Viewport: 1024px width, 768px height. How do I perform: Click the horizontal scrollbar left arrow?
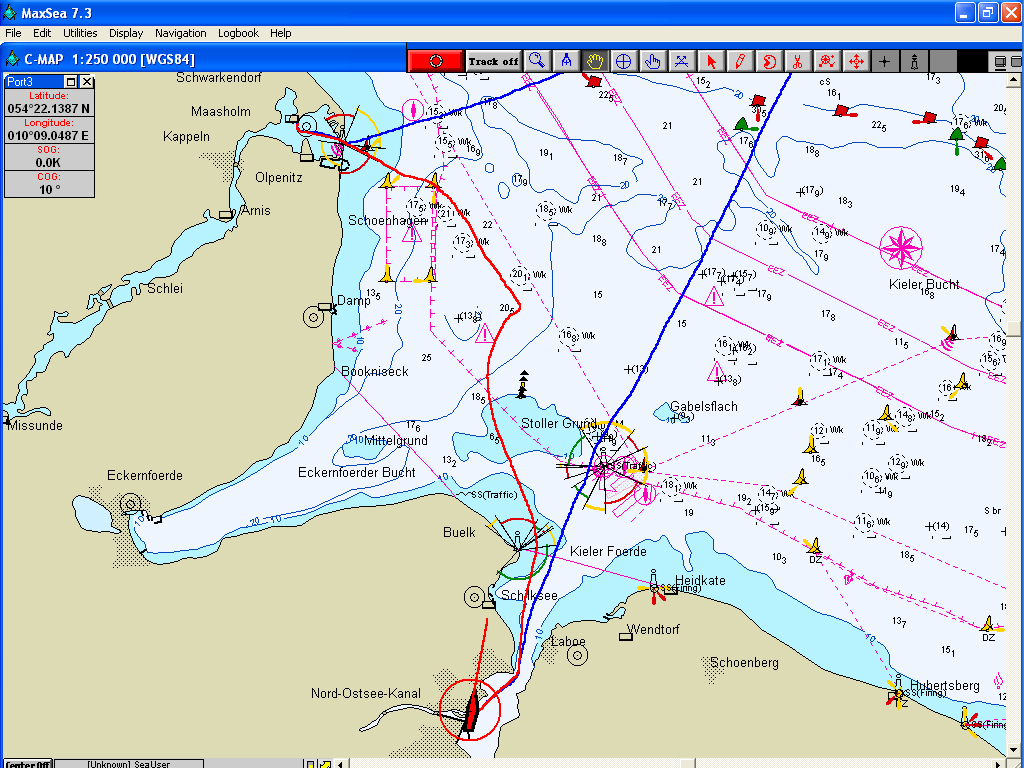pos(341,763)
